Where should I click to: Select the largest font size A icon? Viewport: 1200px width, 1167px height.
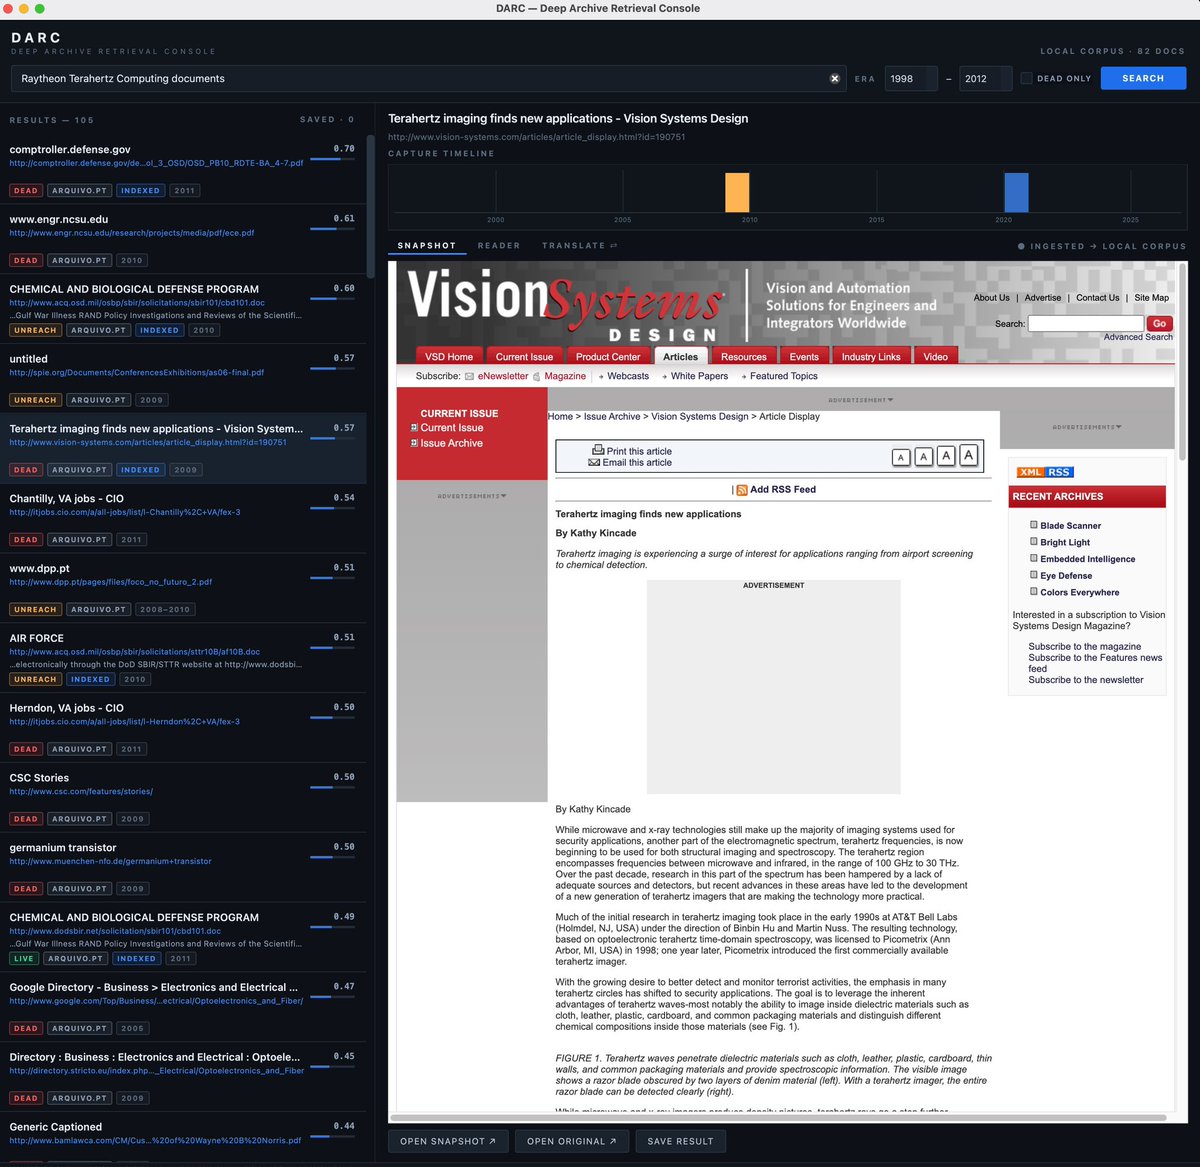click(968, 455)
